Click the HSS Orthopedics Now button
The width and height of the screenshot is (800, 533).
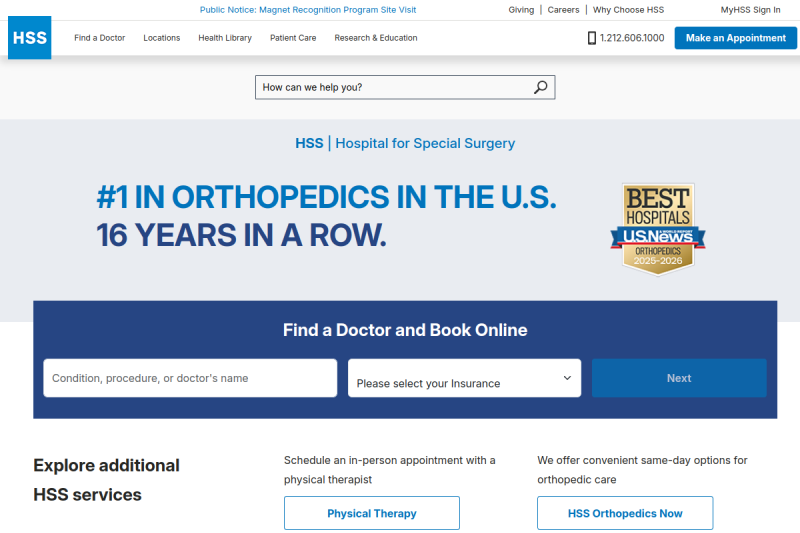pyautogui.click(x=625, y=513)
